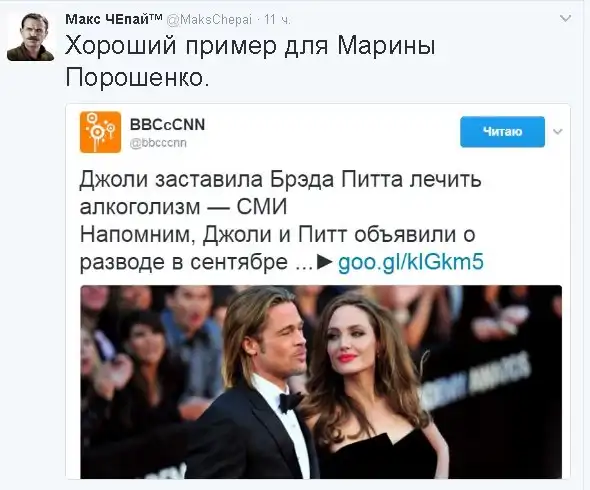Open the BBCcCNN account name
The image size is (590, 490).
[167, 125]
